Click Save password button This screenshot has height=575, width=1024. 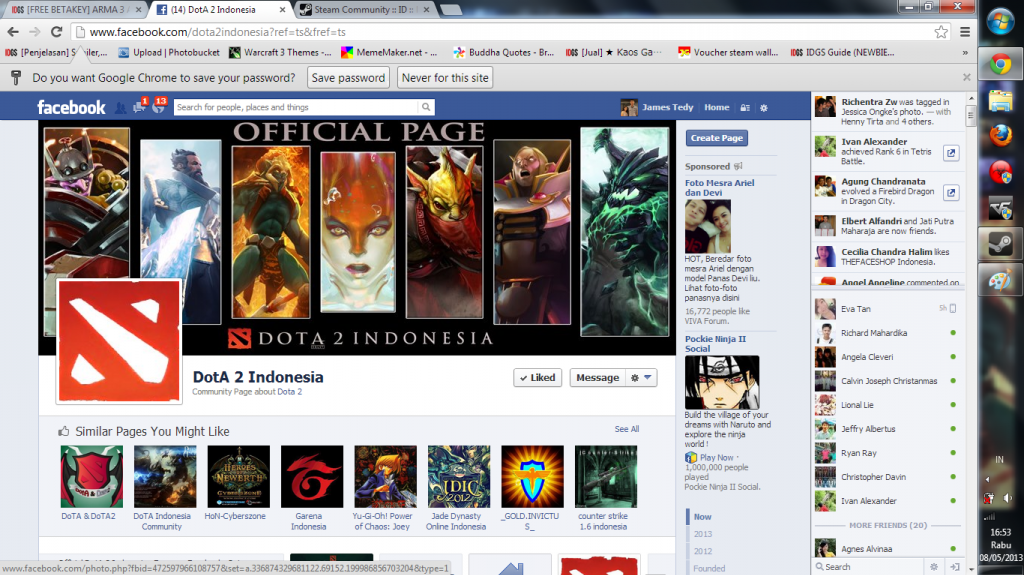(348, 78)
